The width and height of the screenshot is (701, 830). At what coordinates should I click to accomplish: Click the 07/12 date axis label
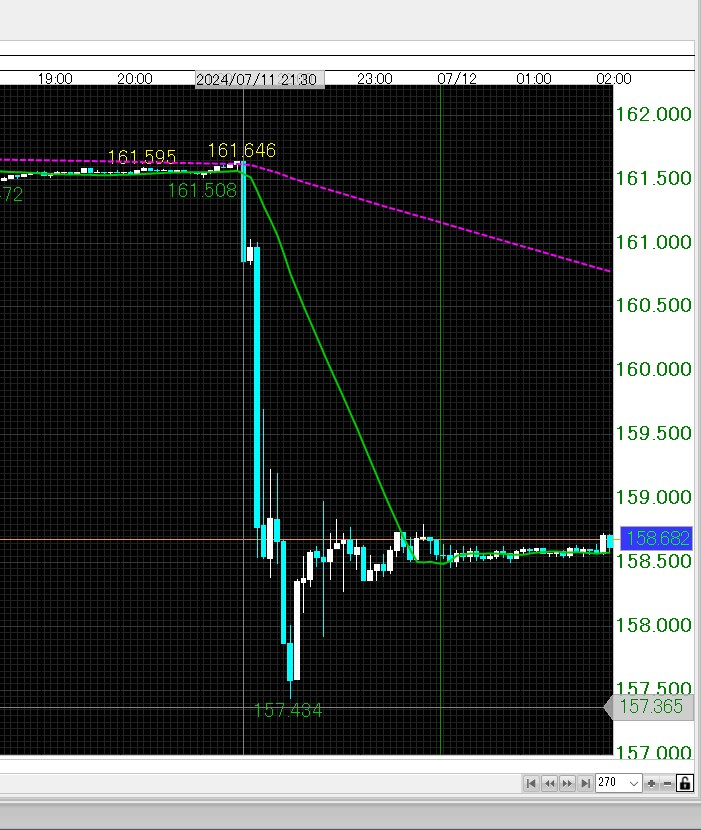click(457, 79)
